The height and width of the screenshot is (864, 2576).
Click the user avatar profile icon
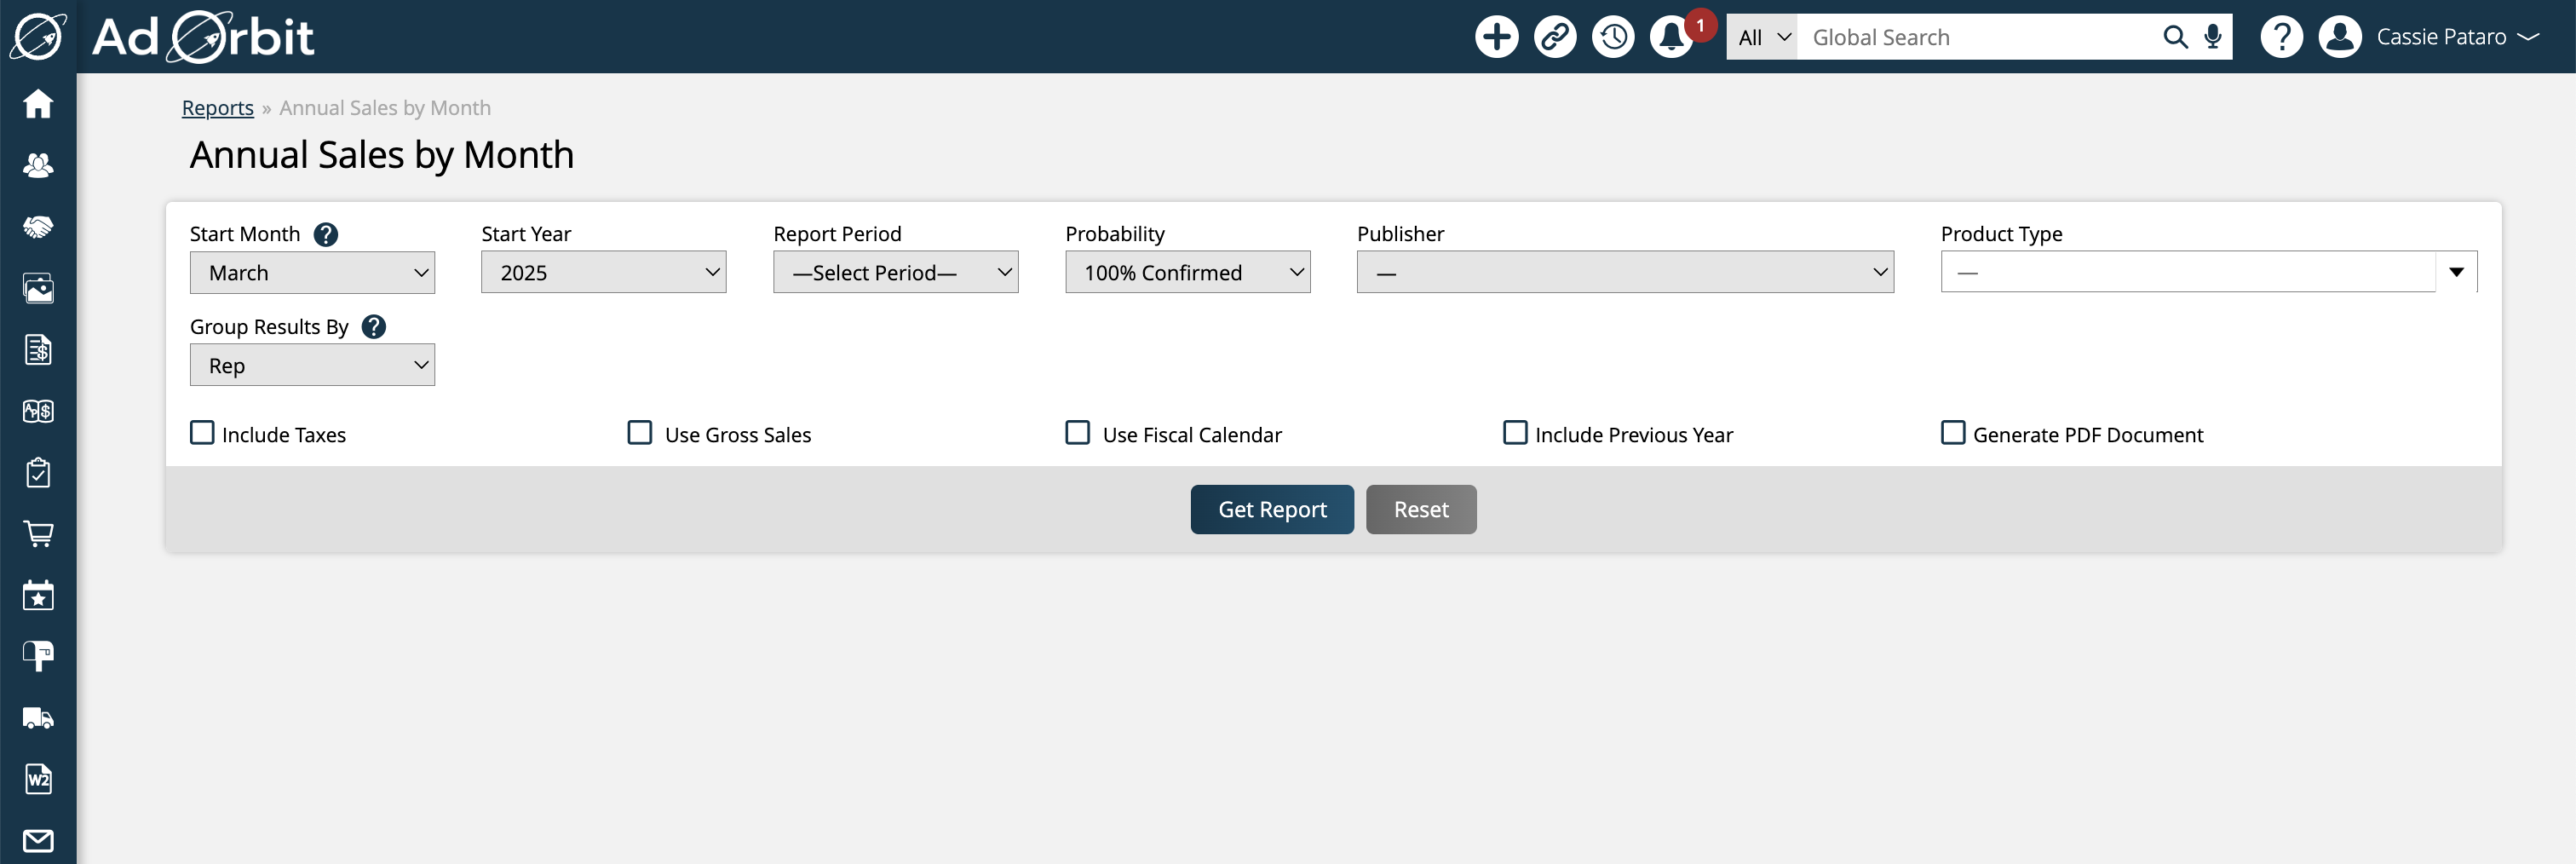(x=2340, y=37)
